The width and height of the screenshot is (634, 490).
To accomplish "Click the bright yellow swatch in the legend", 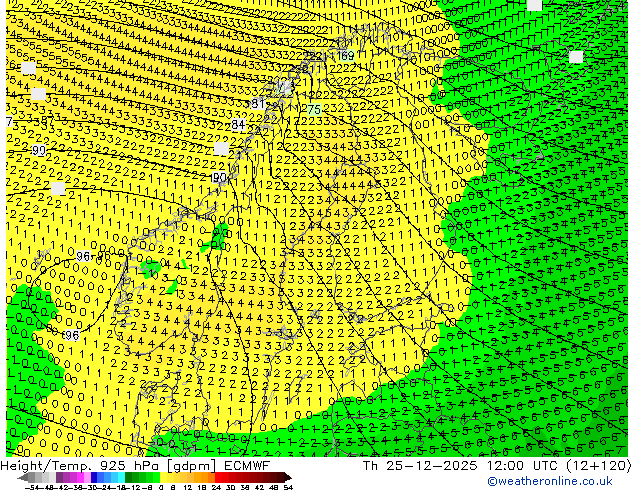I will [163, 478].
